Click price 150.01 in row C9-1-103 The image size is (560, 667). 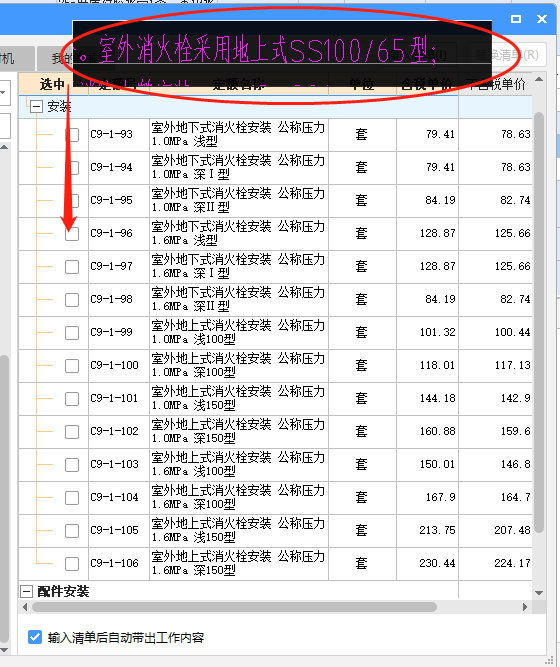[x=437, y=464]
